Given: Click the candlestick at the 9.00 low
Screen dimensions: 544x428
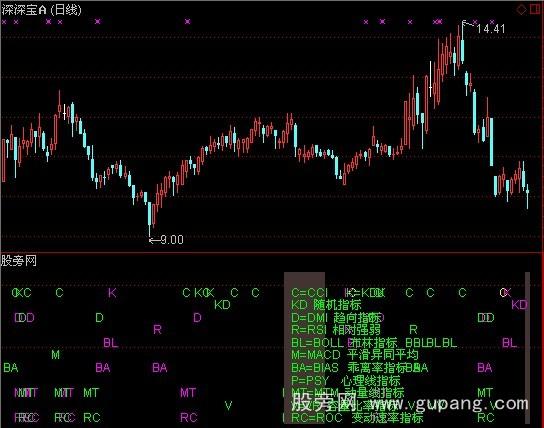Looking at the screenshot, I should 150,219.
